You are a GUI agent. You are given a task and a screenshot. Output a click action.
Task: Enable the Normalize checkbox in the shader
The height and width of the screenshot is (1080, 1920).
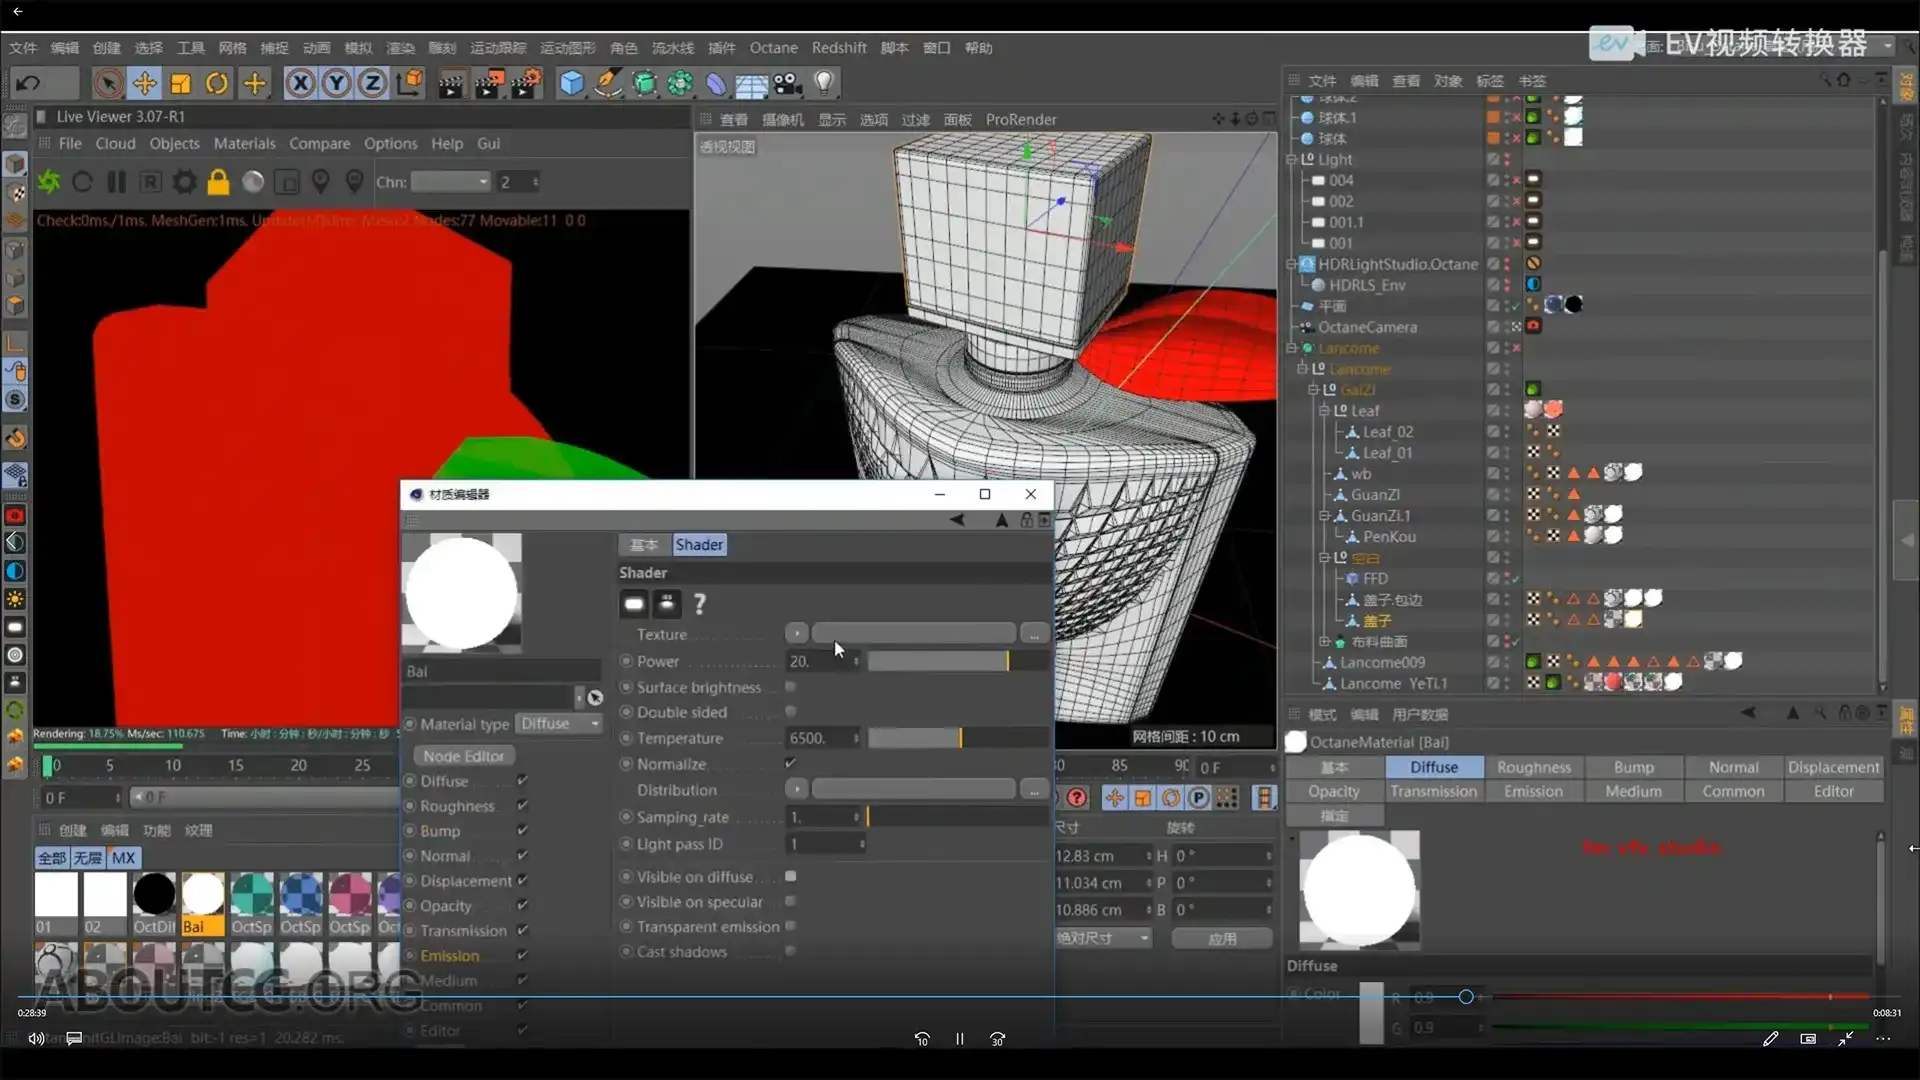pyautogui.click(x=791, y=762)
